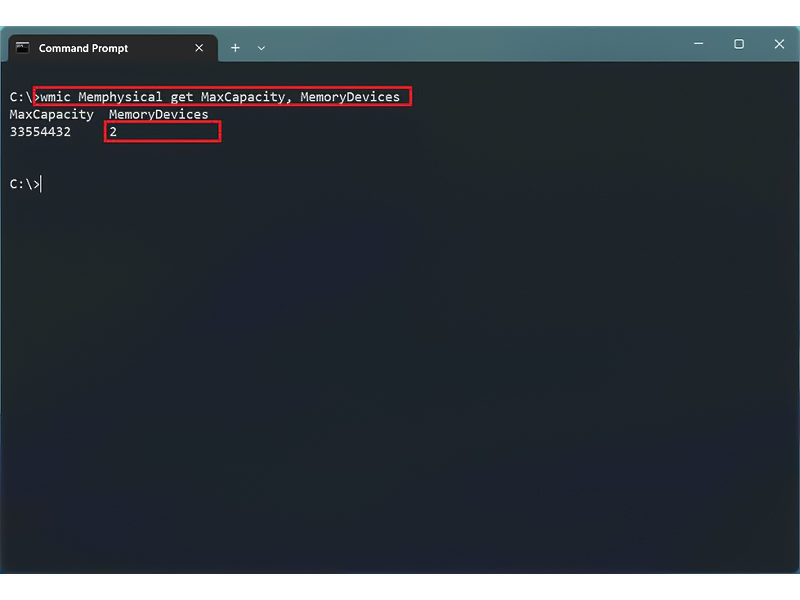Click the Command Prompt tab icon
800x600 pixels.
[22, 48]
